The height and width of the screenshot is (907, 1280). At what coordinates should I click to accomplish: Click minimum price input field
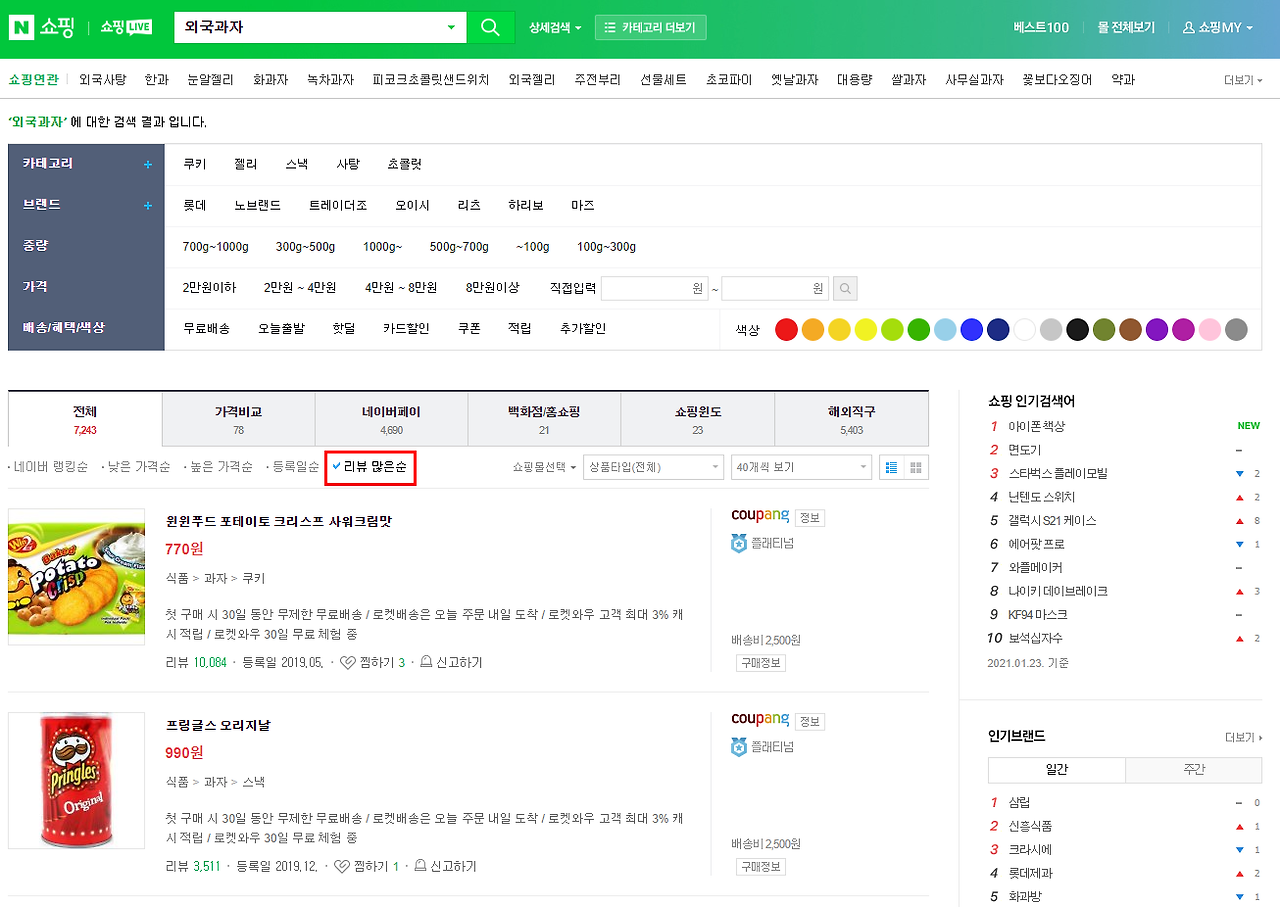pyautogui.click(x=654, y=289)
